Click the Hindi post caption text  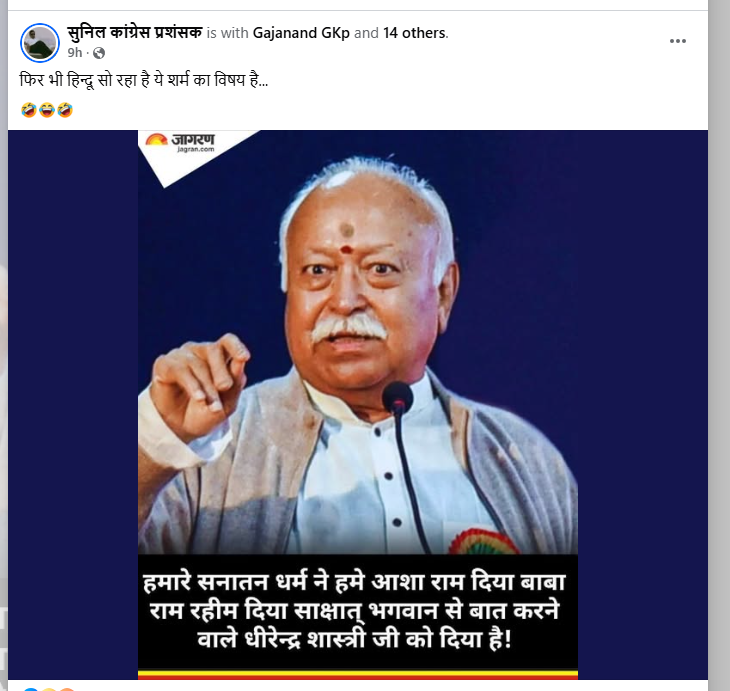tap(144, 80)
